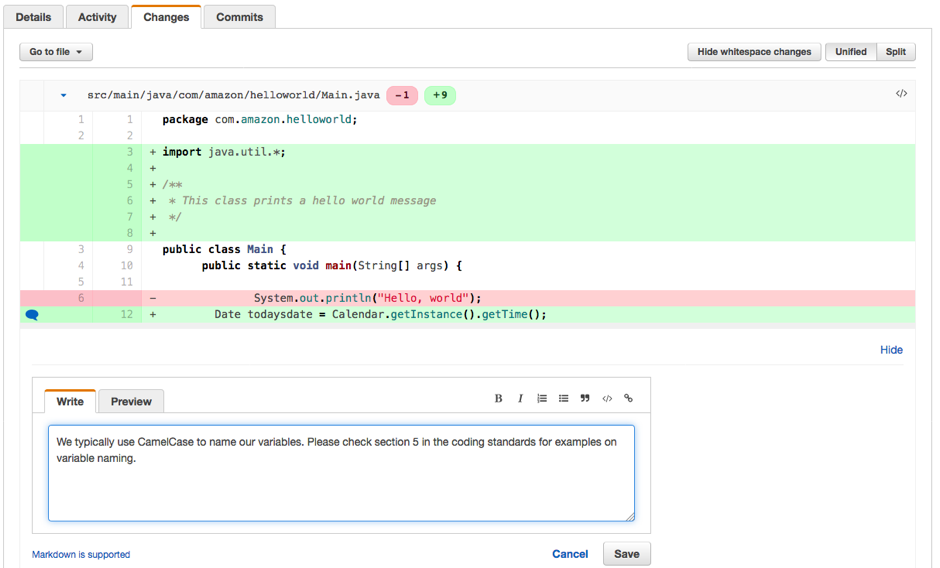
Task: Click new line number 3 of import
Action: click(129, 152)
